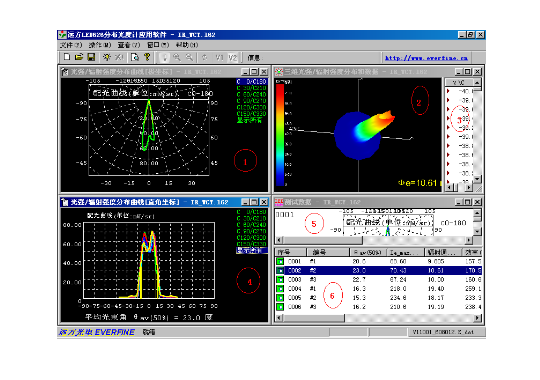
Task: Click the V/C header of 3D data list
Action: pyautogui.click(x=459, y=82)
